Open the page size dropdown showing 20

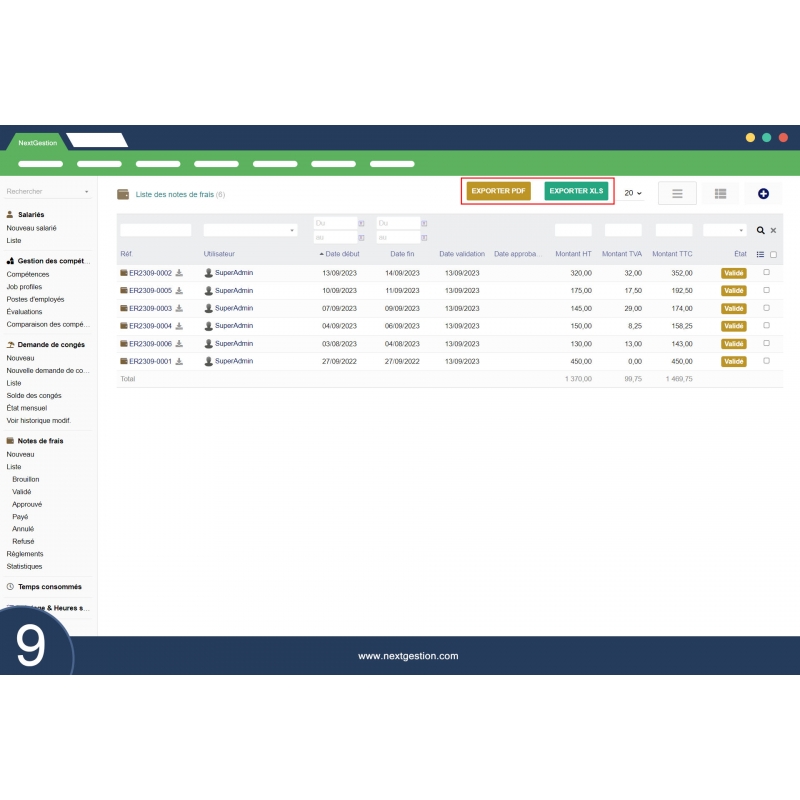[x=631, y=193]
